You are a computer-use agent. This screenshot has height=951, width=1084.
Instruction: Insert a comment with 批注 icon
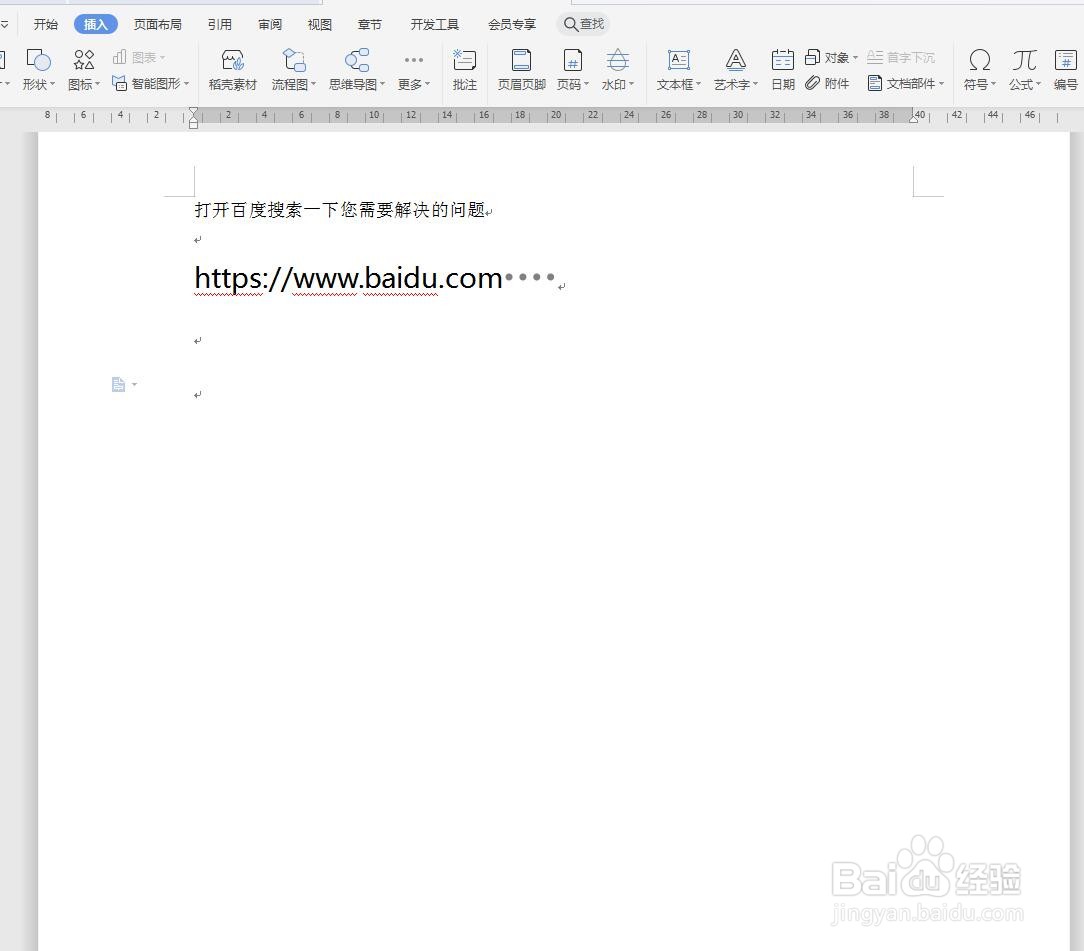[464, 68]
